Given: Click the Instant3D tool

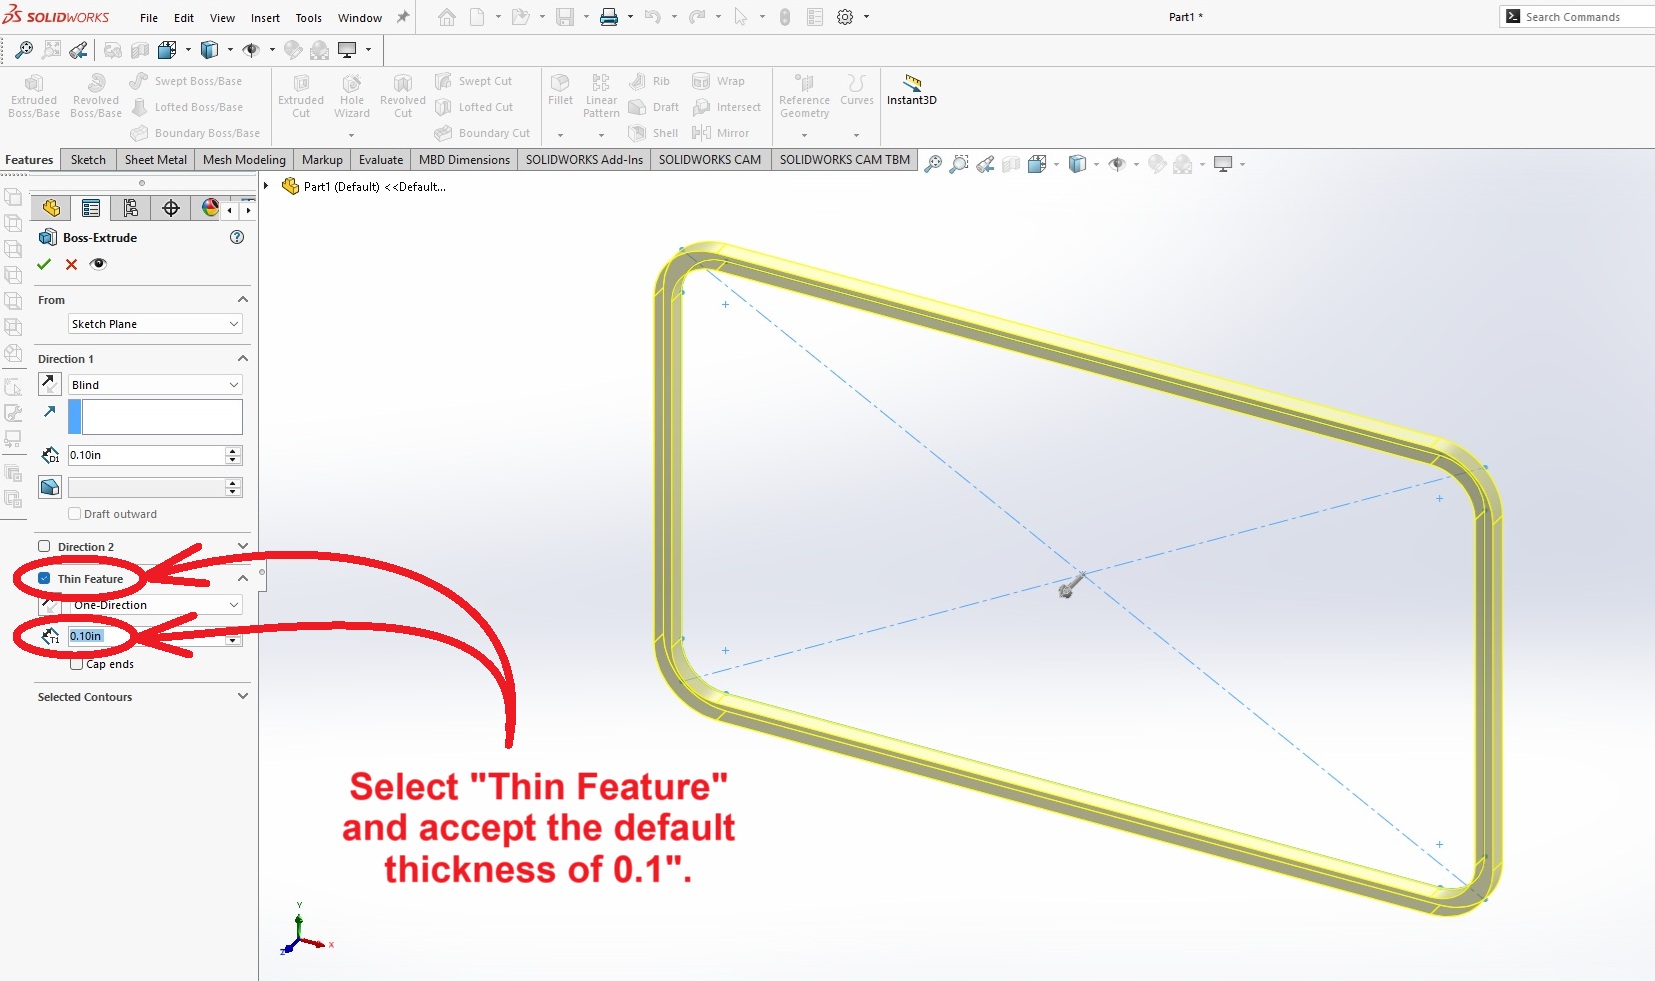Looking at the screenshot, I should click(x=911, y=89).
